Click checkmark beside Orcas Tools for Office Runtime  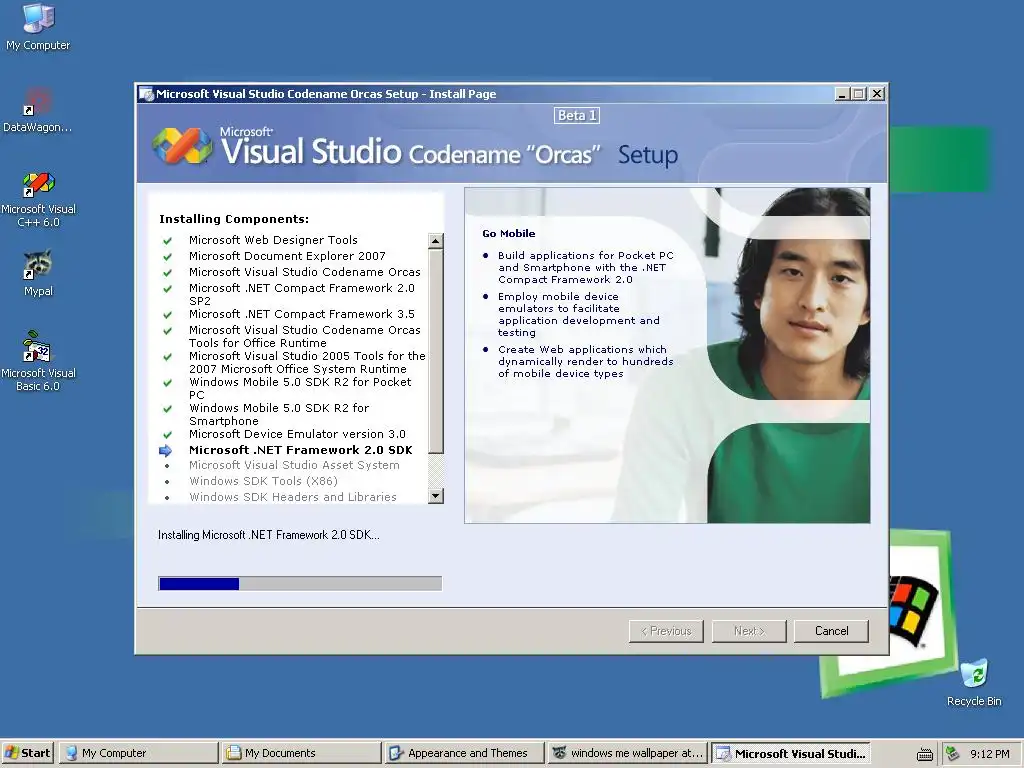(168, 331)
